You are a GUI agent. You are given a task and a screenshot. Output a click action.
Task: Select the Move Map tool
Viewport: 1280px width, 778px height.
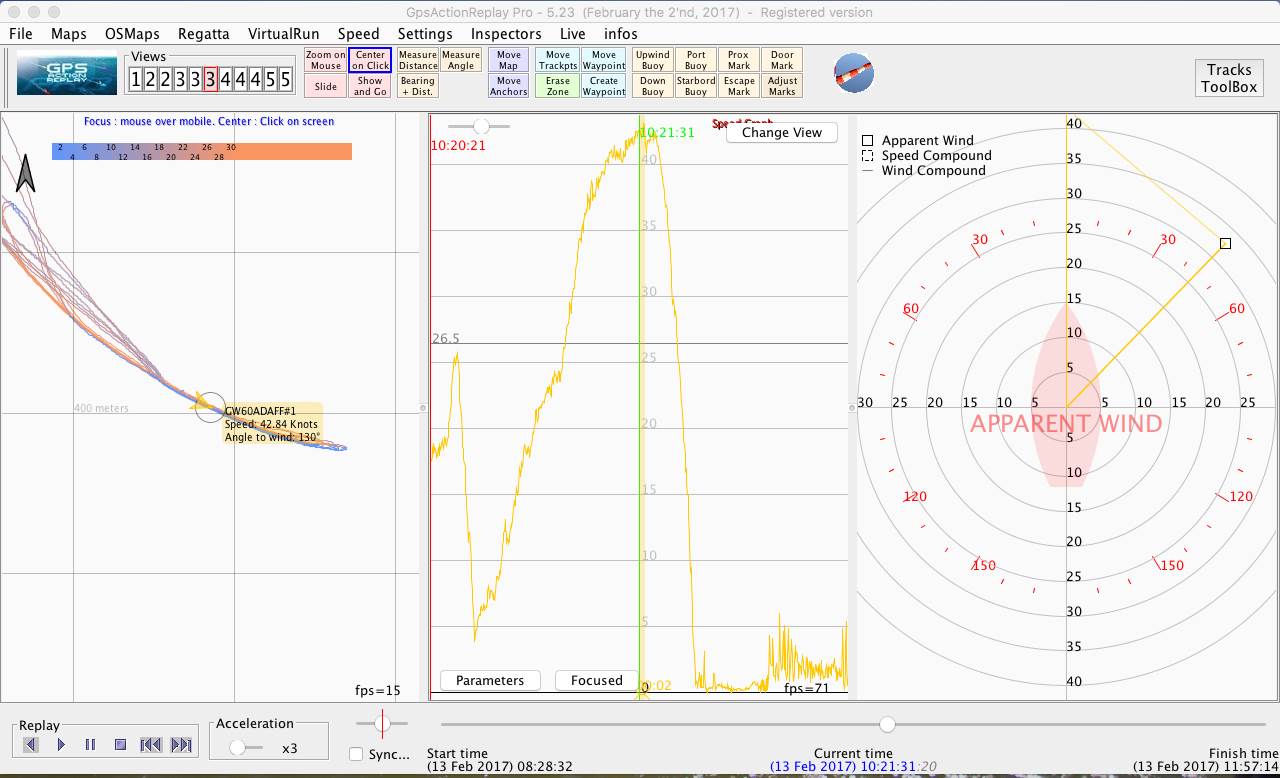[508, 59]
